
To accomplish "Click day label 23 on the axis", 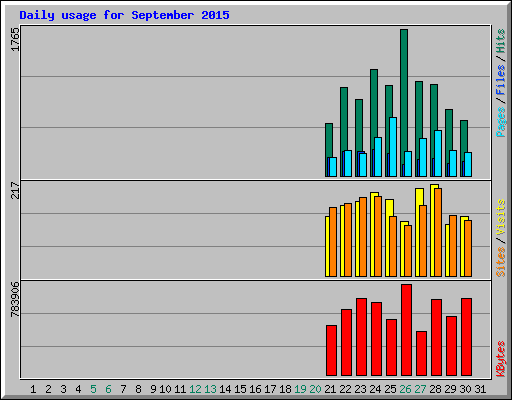I will coord(360,389).
